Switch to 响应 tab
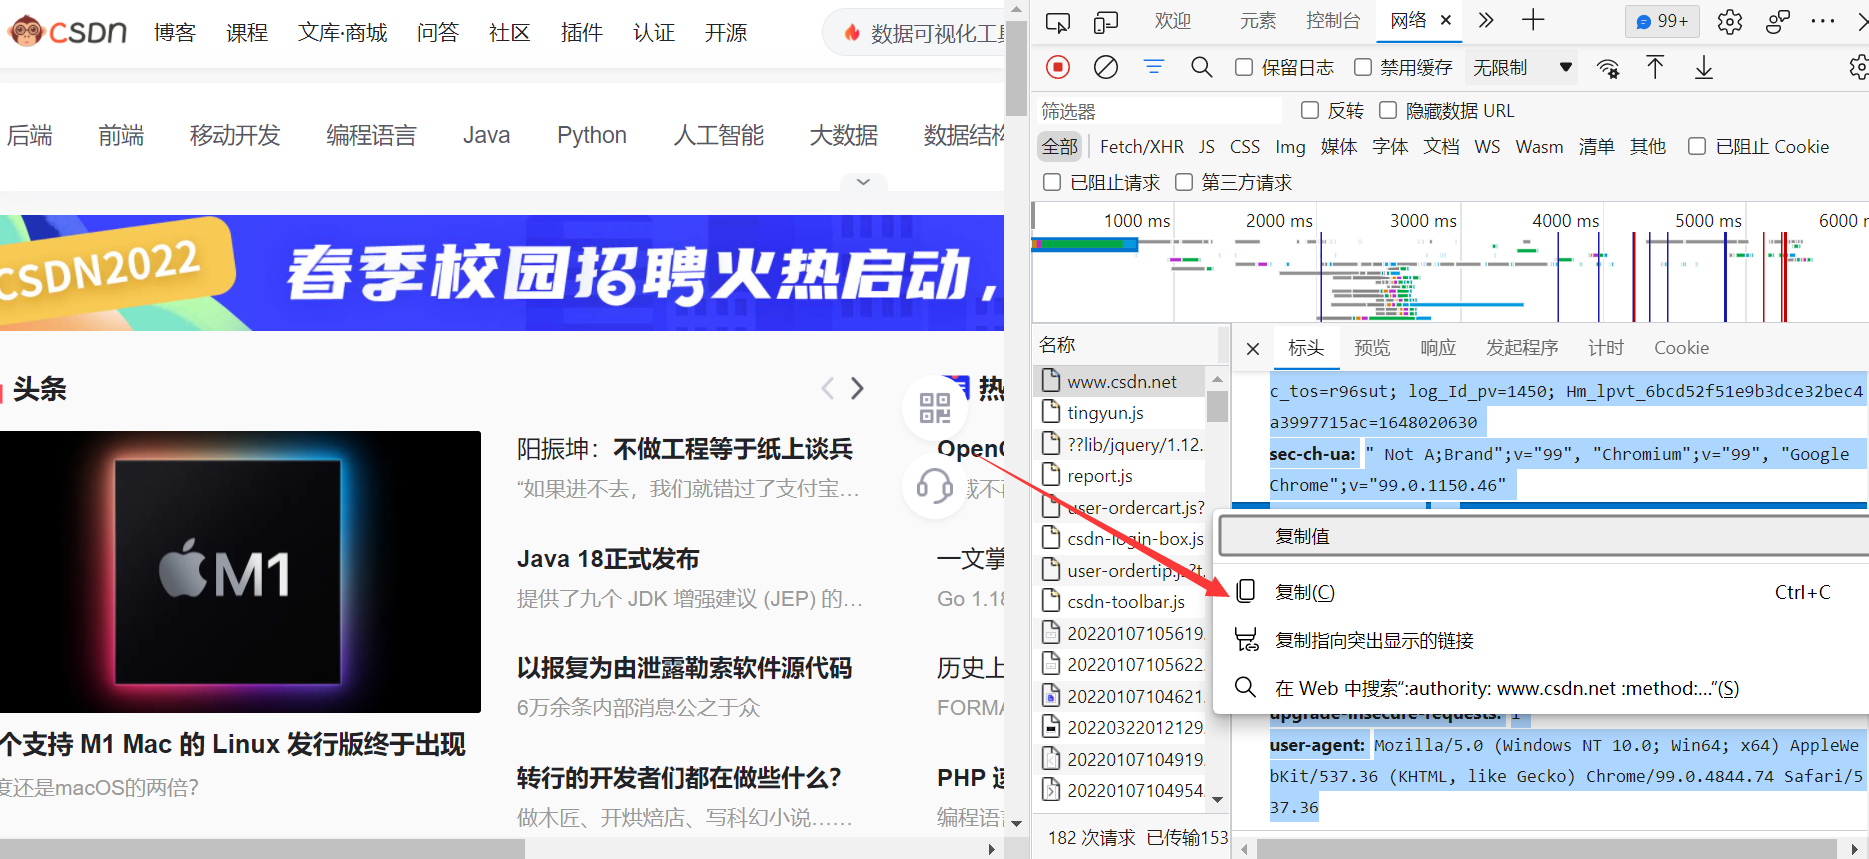This screenshot has height=859, width=1869. point(1438,348)
